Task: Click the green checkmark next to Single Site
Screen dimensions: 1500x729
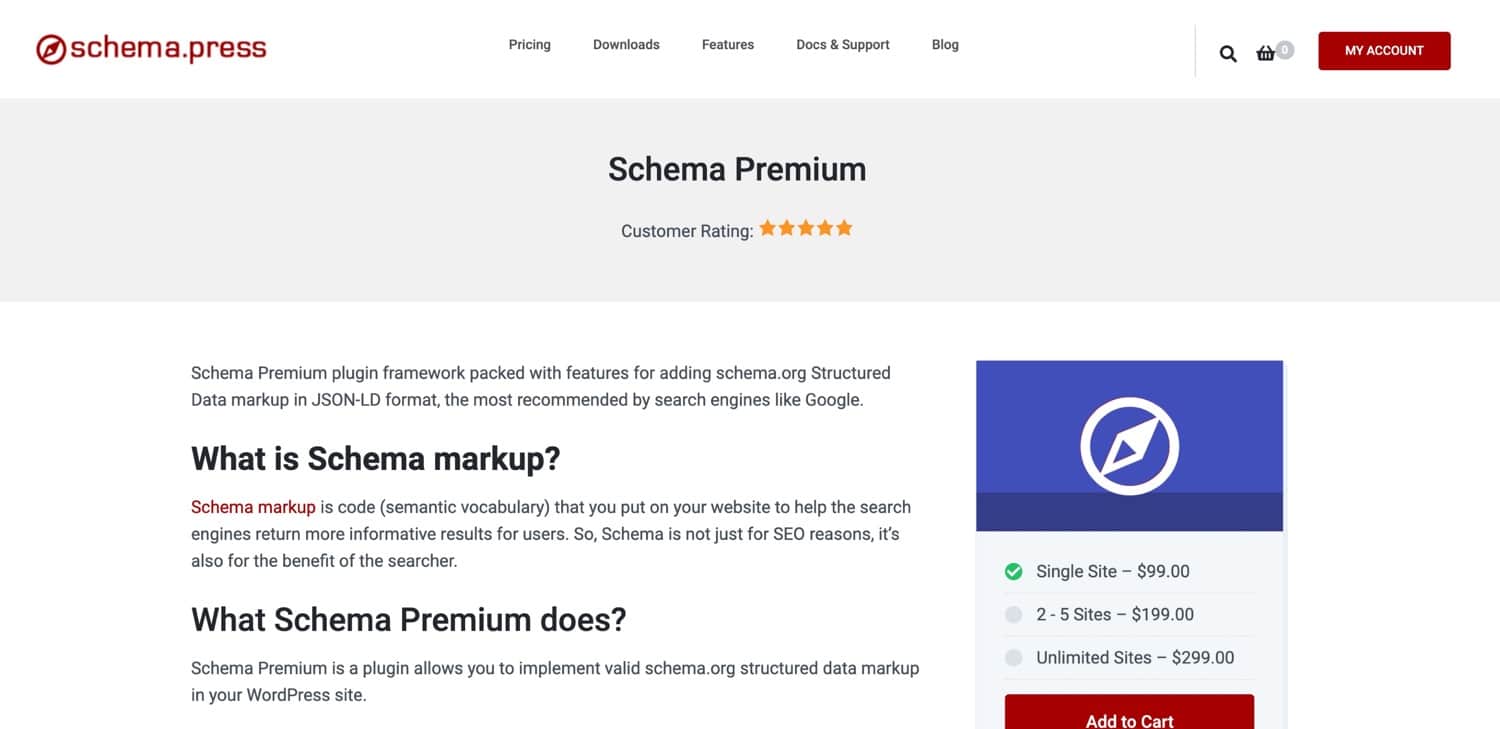Action: click(1013, 571)
